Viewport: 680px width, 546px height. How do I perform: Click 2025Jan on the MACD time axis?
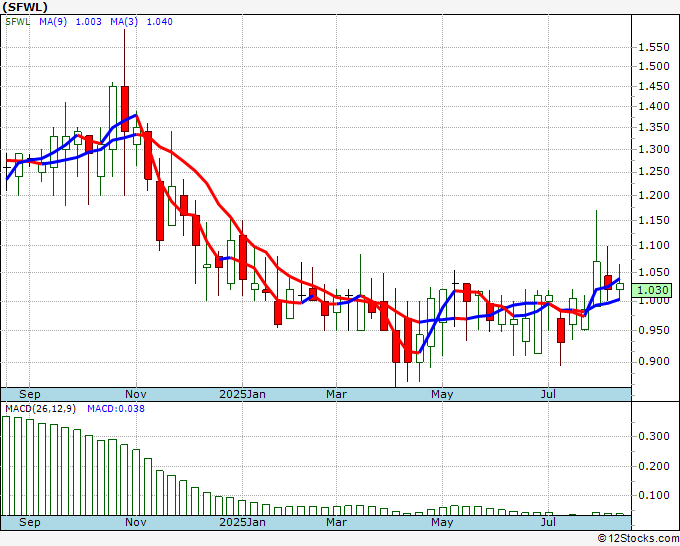coord(242,522)
